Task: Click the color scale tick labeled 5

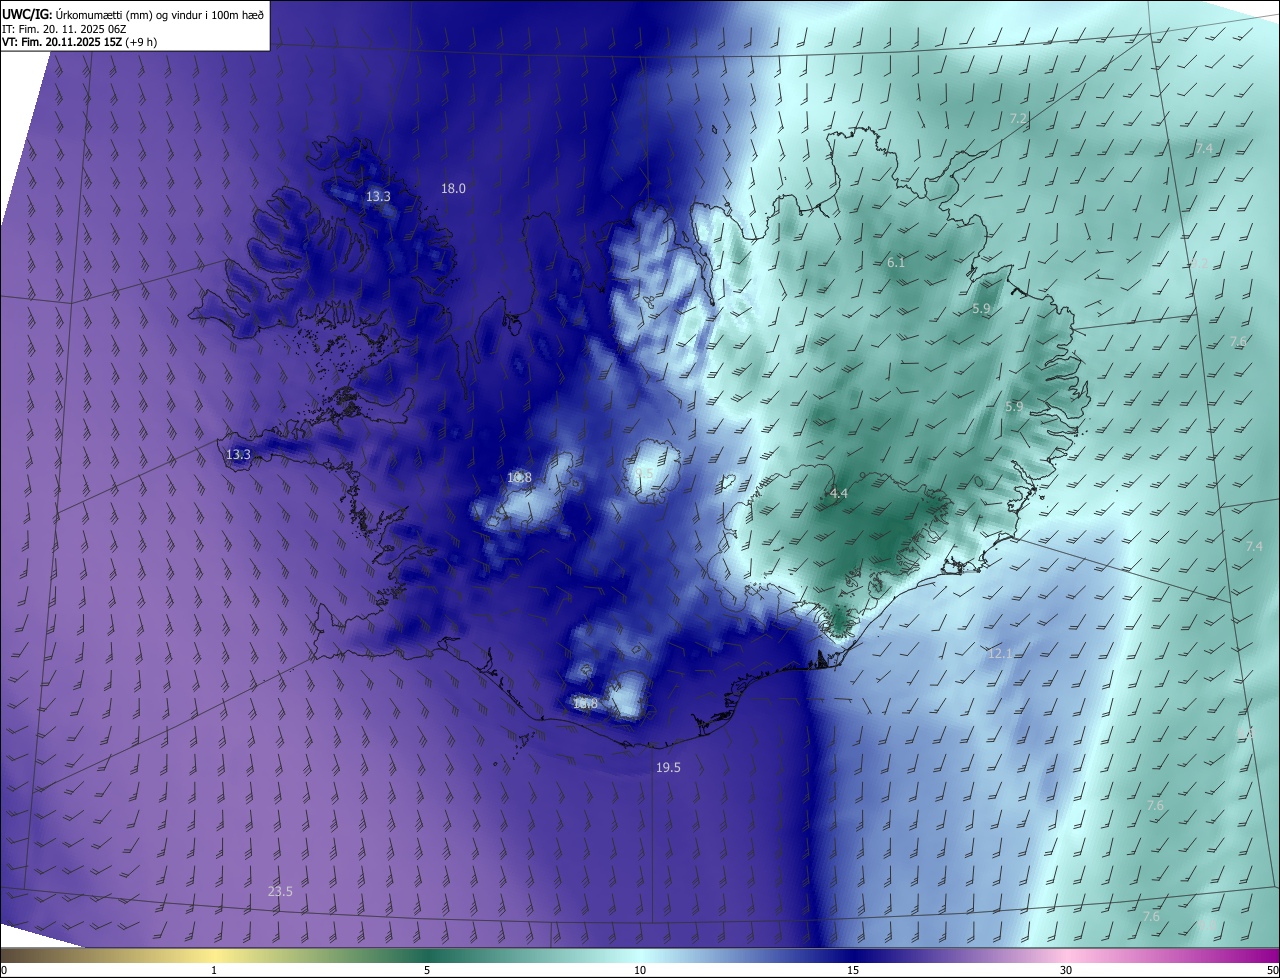Action: [x=427, y=970]
